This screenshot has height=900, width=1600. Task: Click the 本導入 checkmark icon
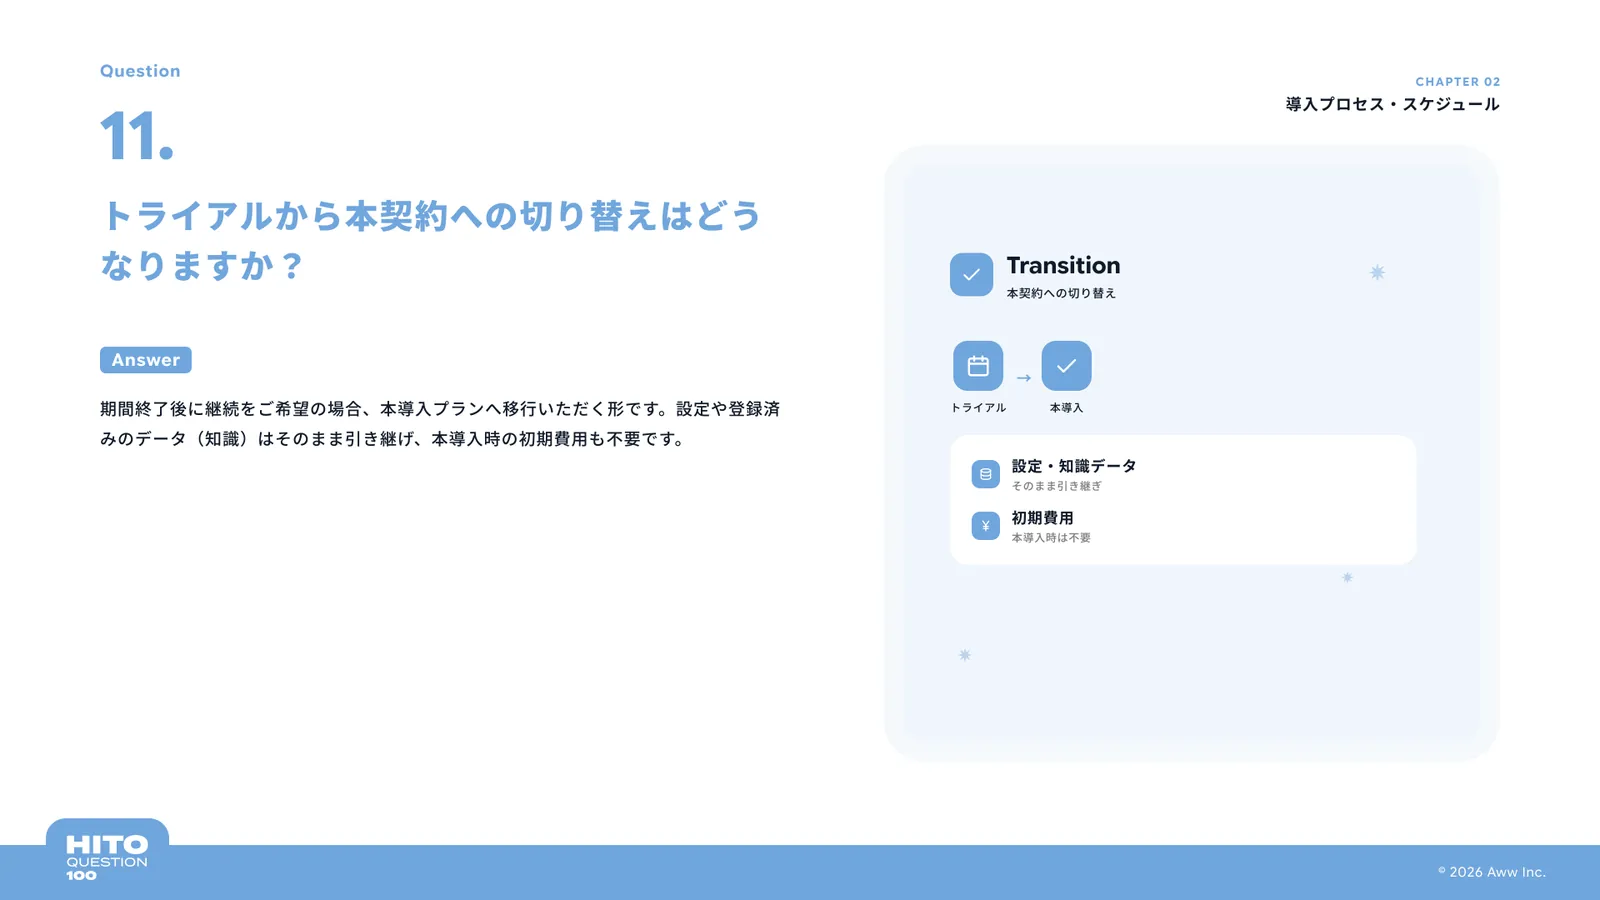coord(1066,366)
